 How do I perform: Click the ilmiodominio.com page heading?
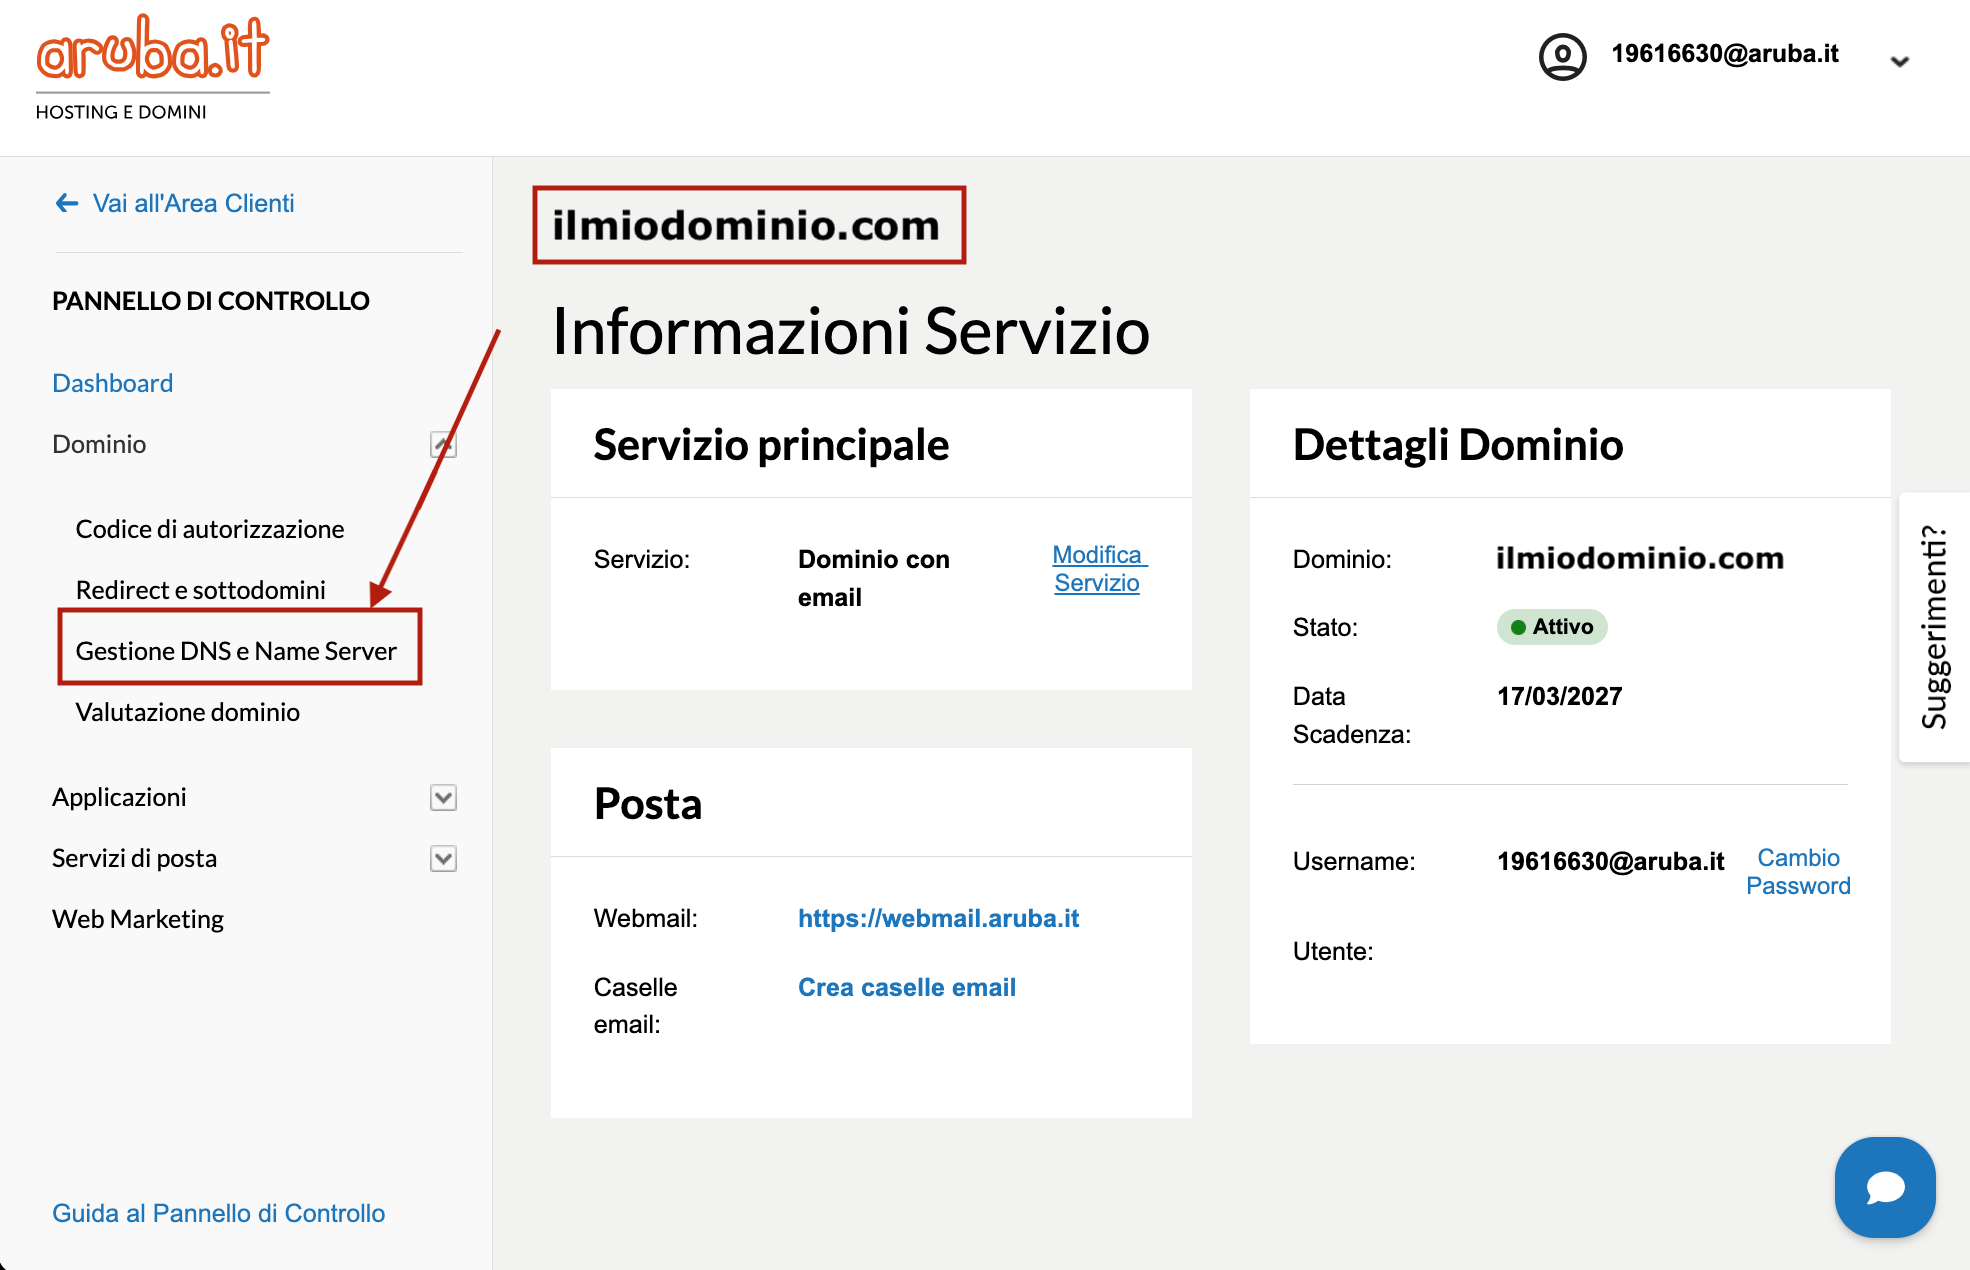tap(746, 225)
